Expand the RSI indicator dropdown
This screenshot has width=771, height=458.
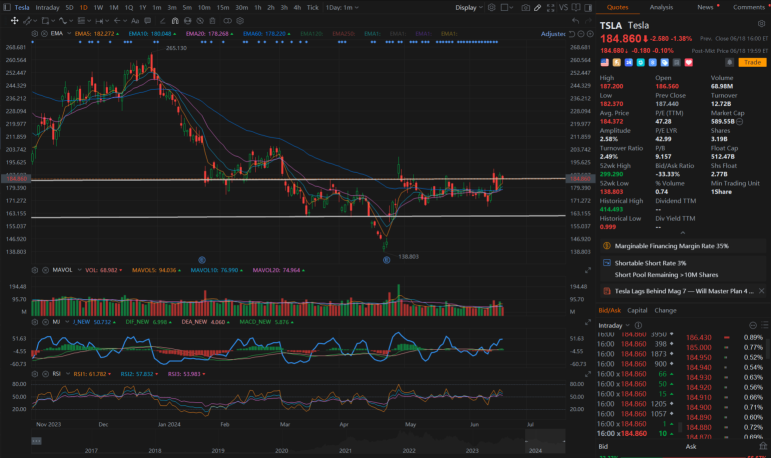[68, 374]
